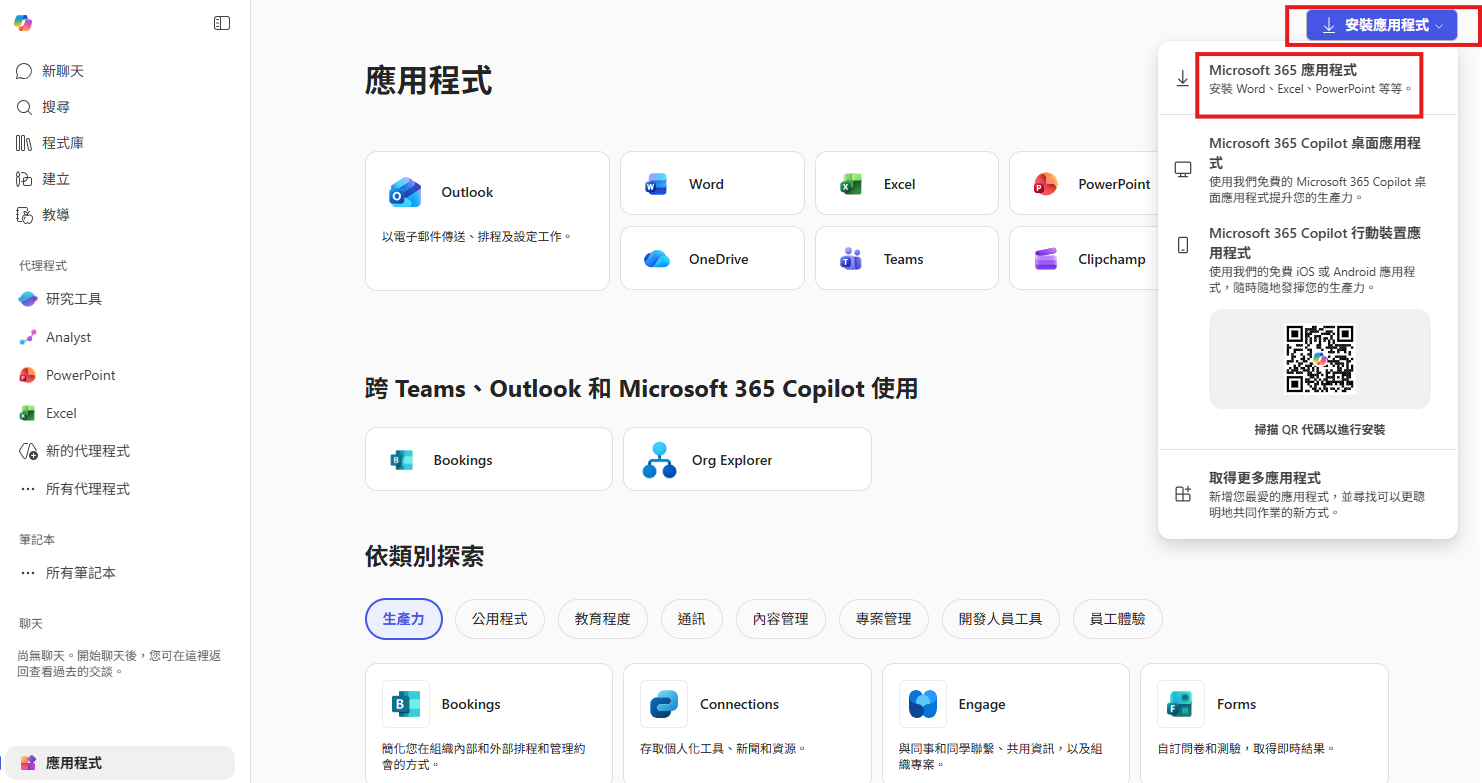
Task: Open the Bookings card beside Connections
Action: click(x=489, y=723)
